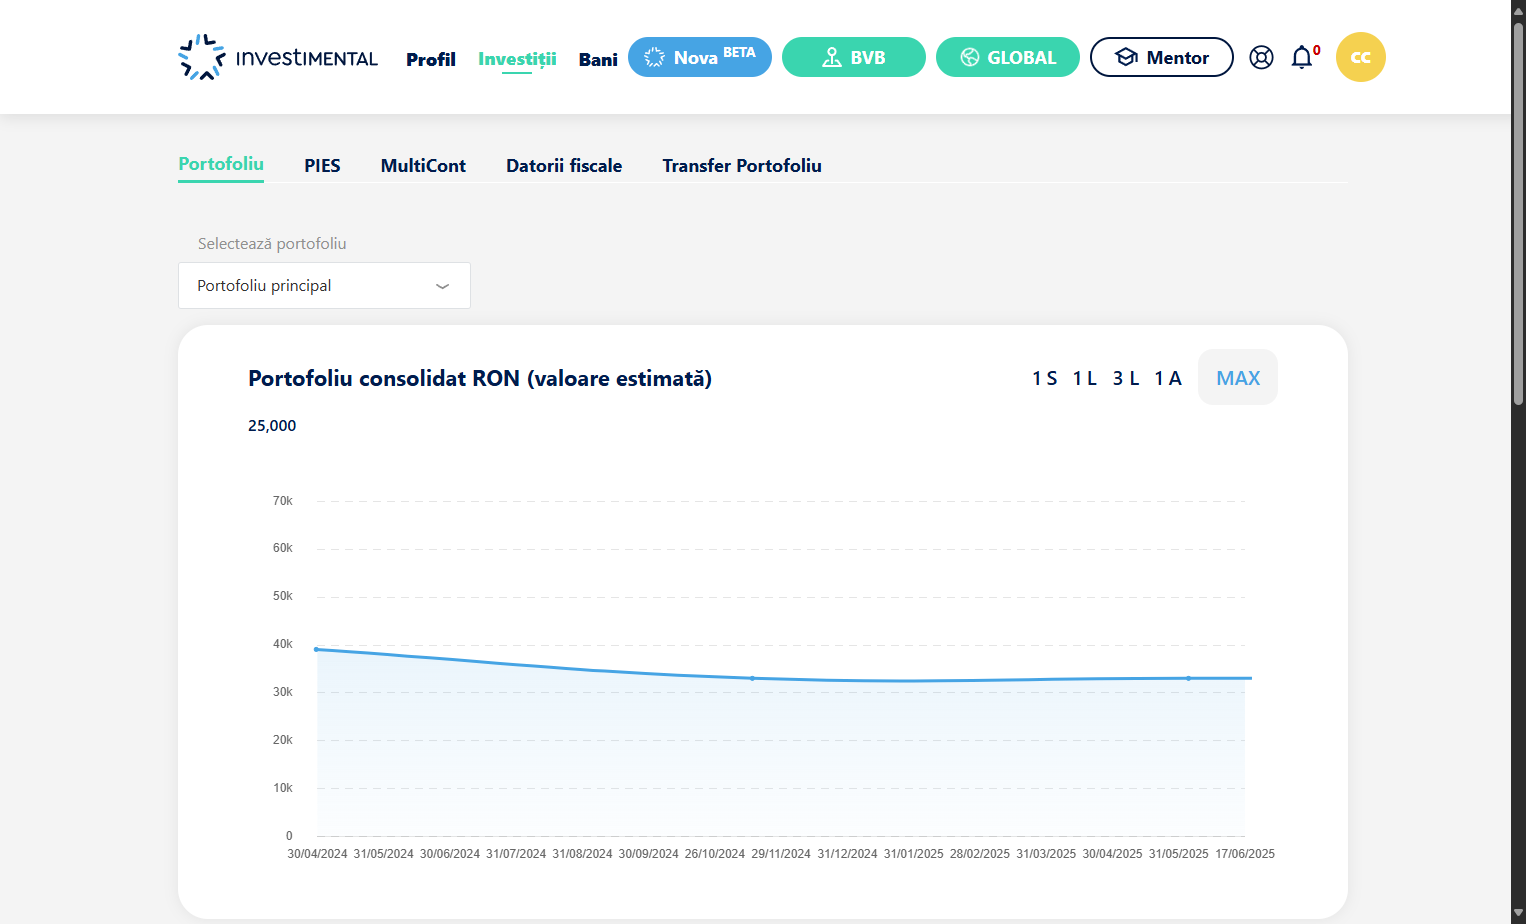Switch to the MultiCont tab

tap(423, 166)
